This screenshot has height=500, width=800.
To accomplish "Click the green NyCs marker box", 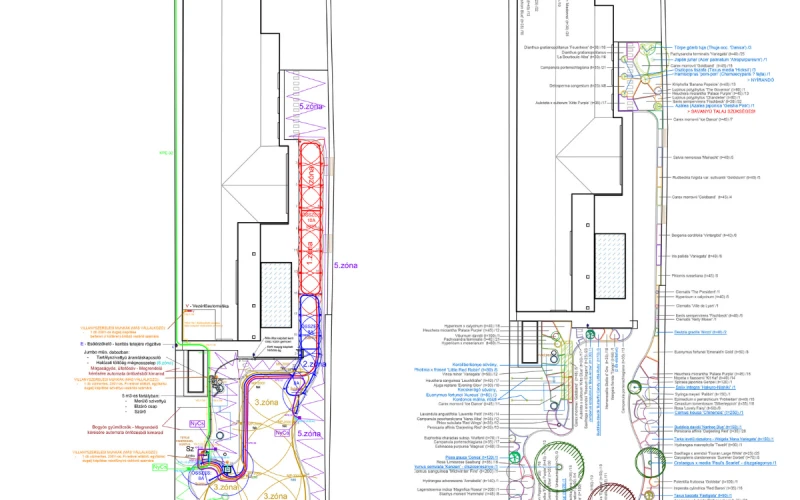I will [160, 467].
